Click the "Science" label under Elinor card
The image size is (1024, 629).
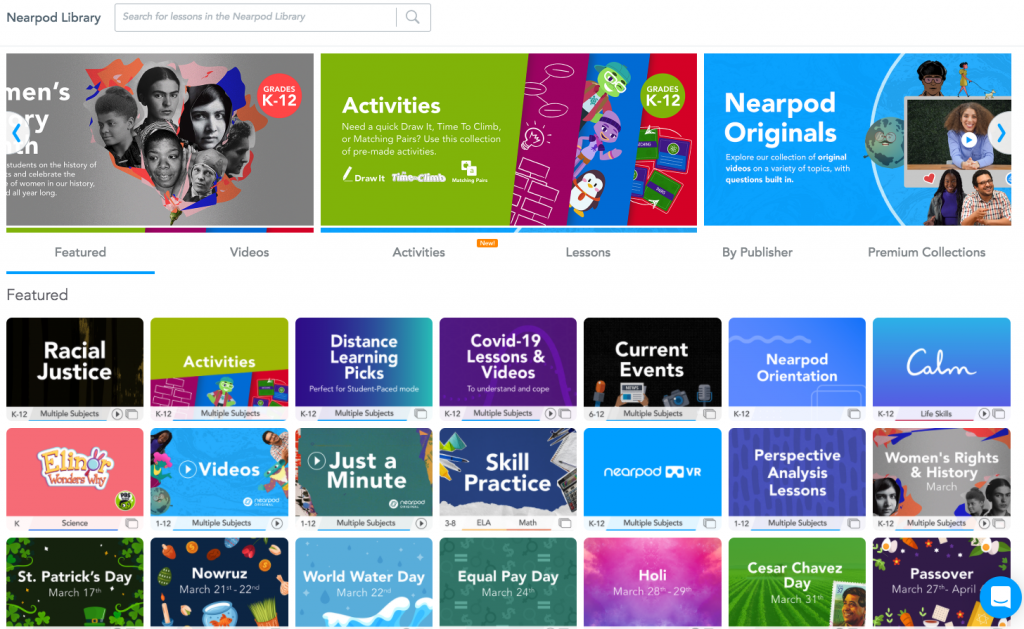coord(74,523)
